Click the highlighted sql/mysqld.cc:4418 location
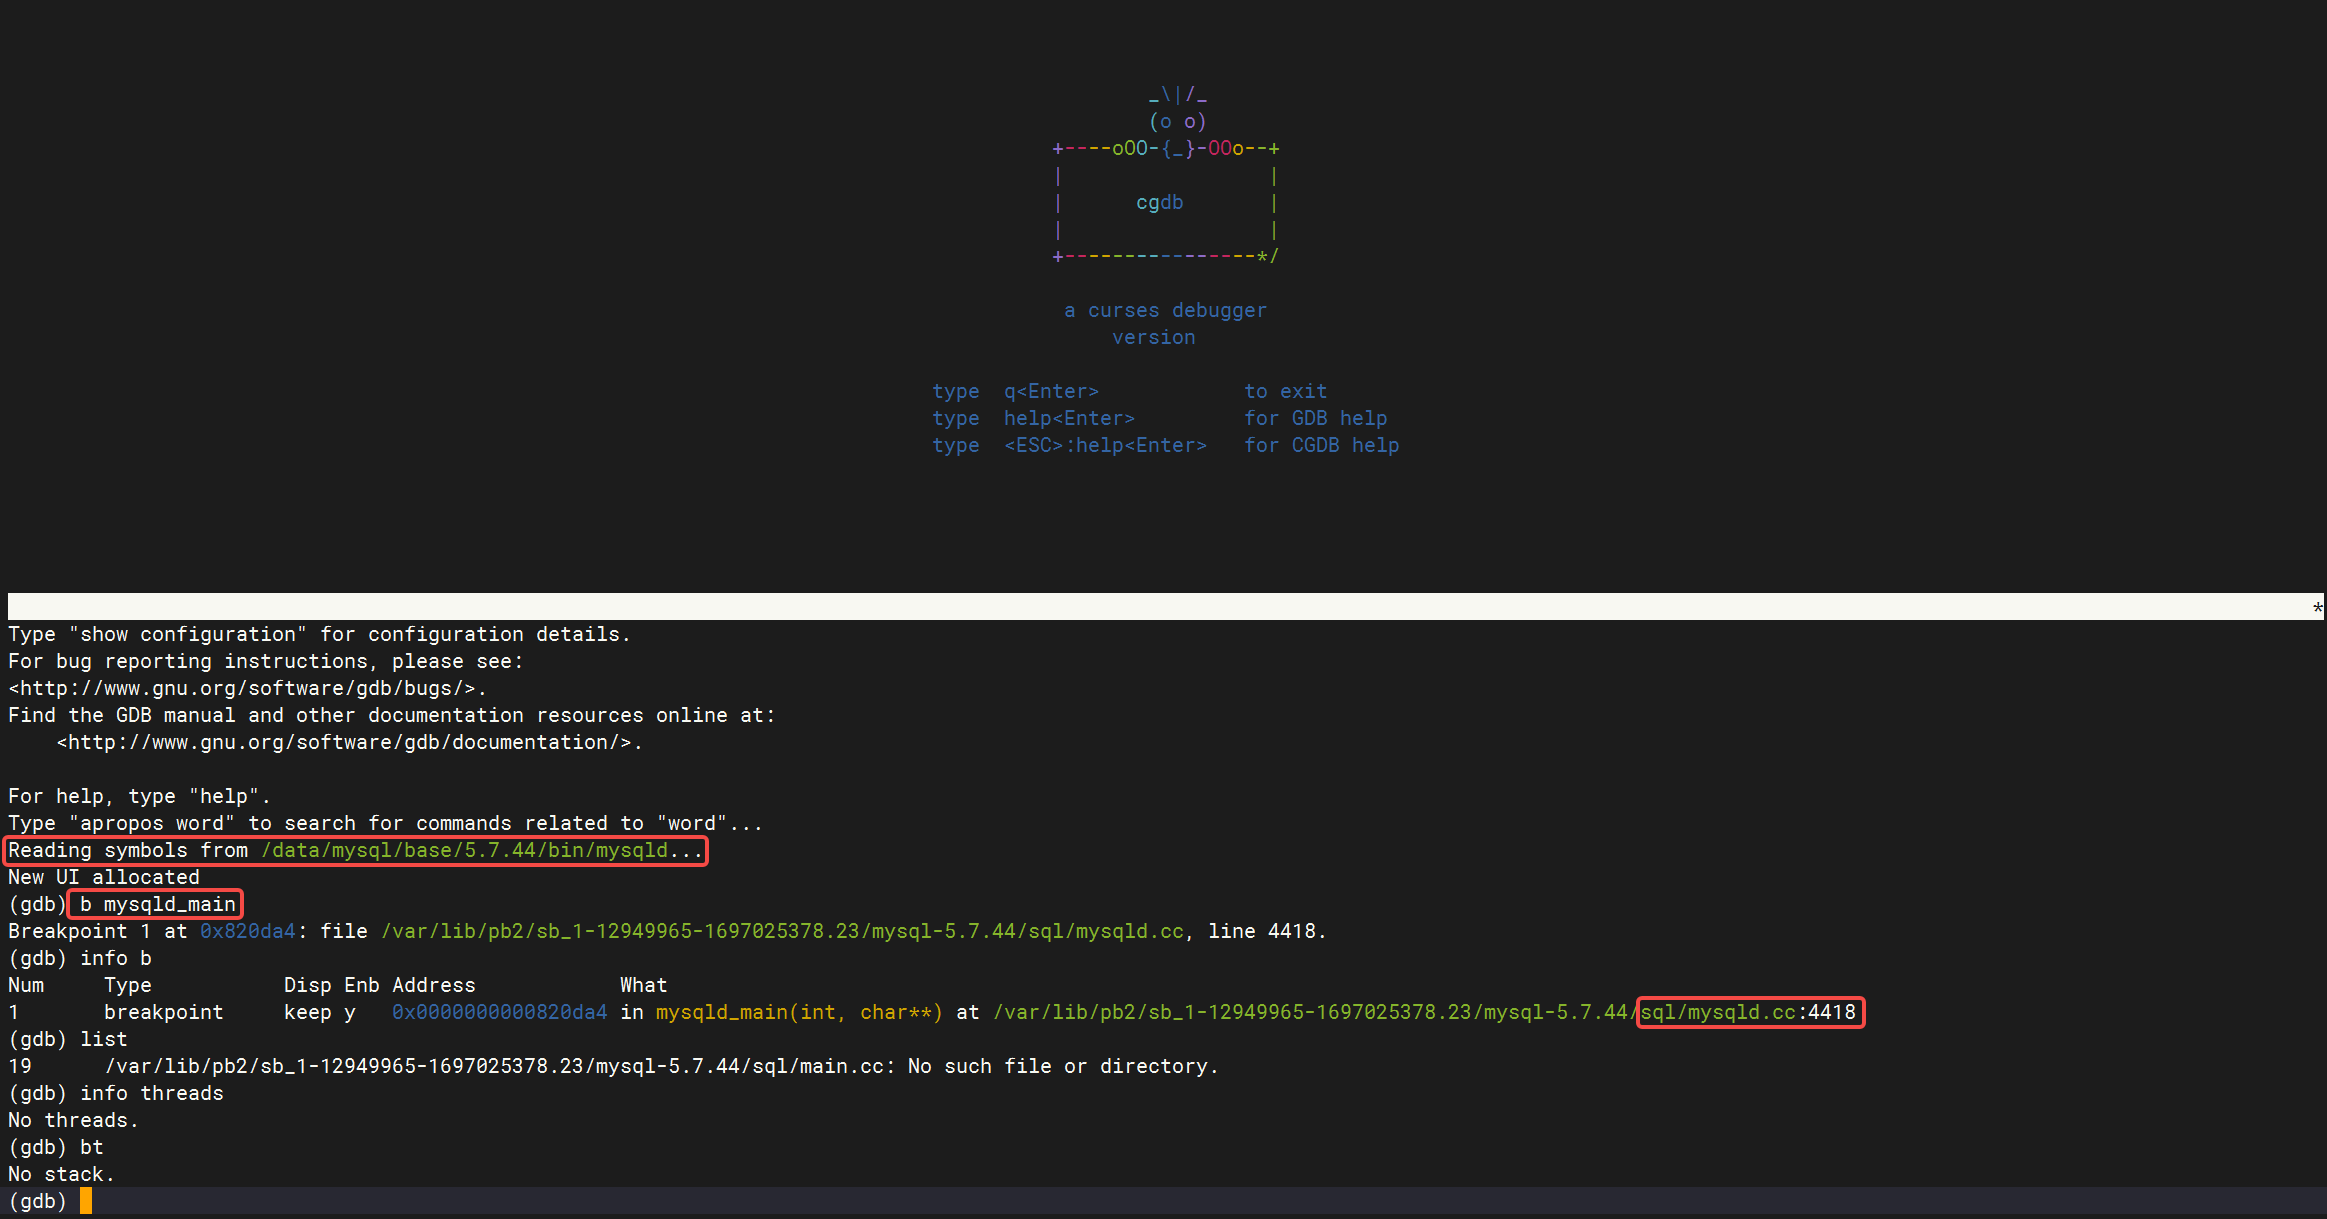The height and width of the screenshot is (1219, 2327). pos(1748,1013)
